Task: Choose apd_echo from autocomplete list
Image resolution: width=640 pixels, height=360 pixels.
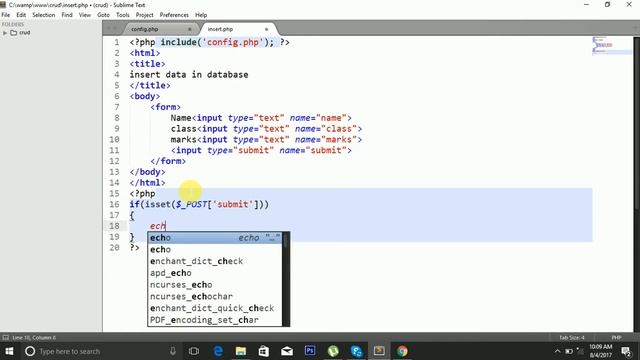Action: click(215, 273)
